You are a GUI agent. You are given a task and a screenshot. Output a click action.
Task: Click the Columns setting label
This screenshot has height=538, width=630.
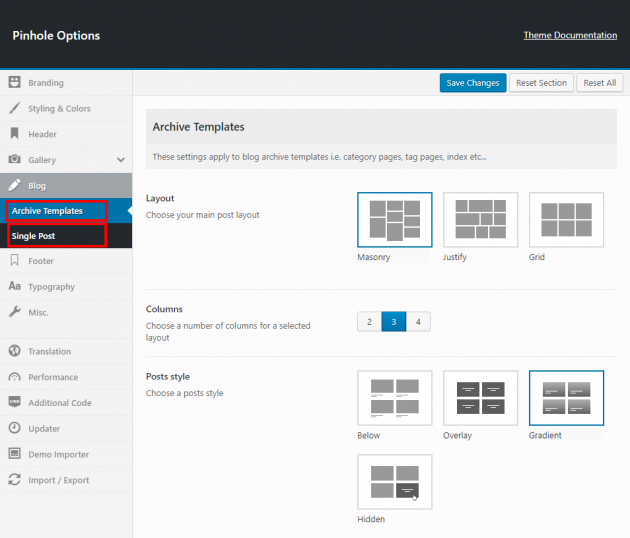pos(164,309)
